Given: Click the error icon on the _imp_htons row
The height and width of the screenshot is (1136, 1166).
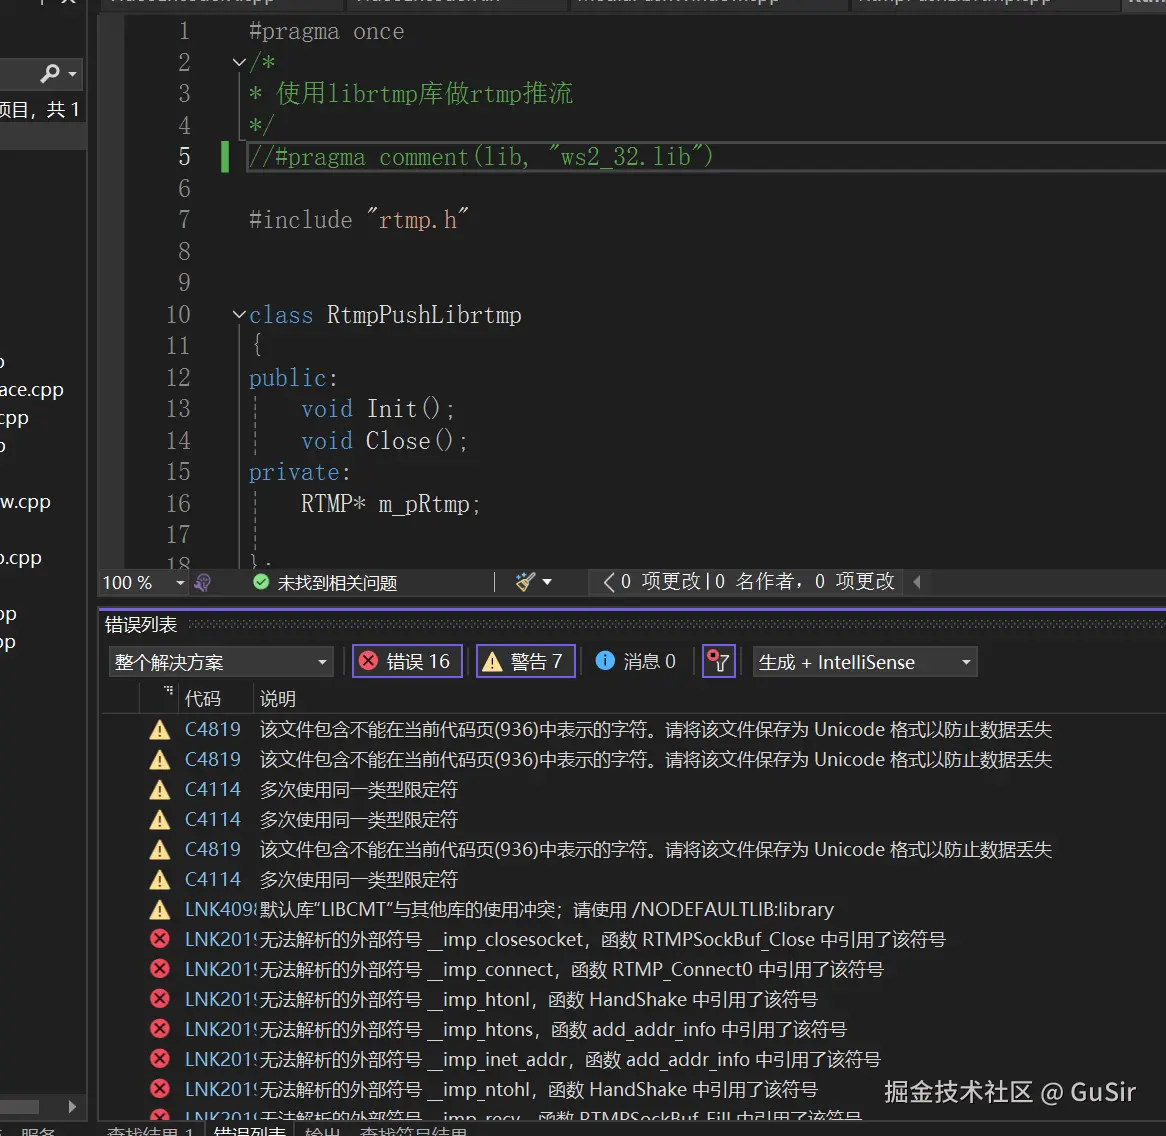Looking at the screenshot, I should pyautogui.click(x=159, y=1029).
